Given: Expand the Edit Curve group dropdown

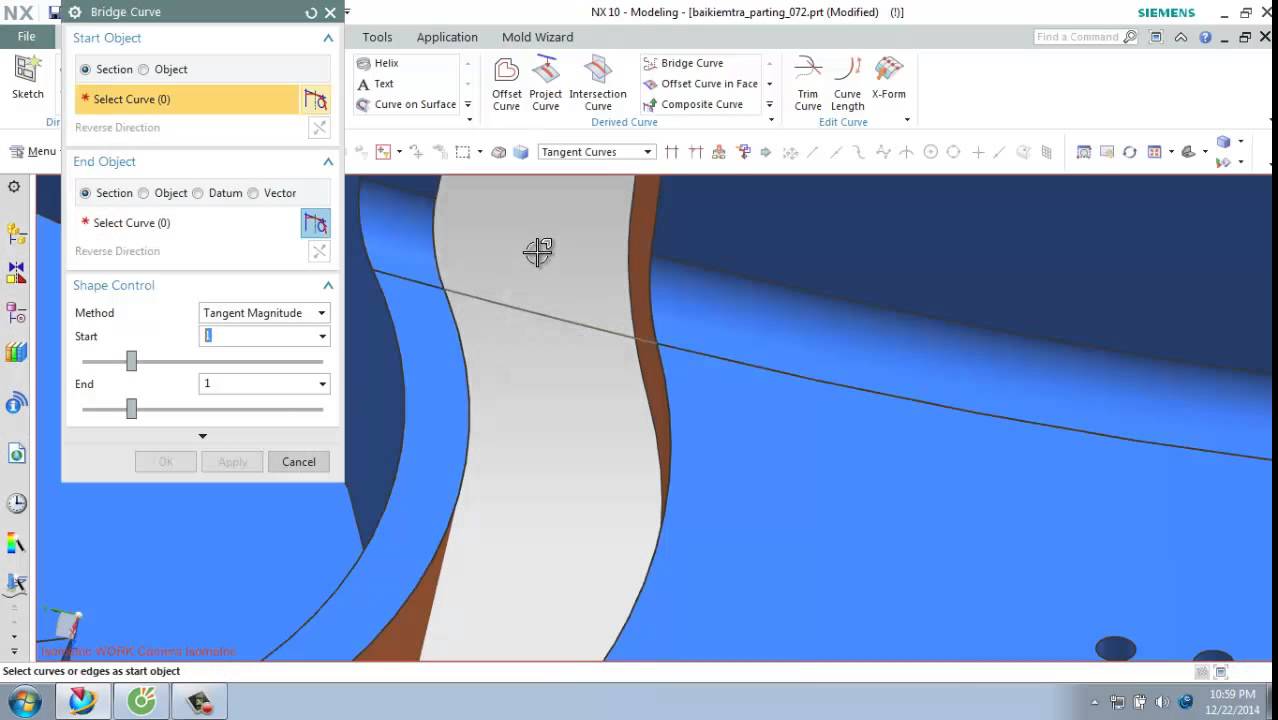Looking at the screenshot, I should 907,120.
